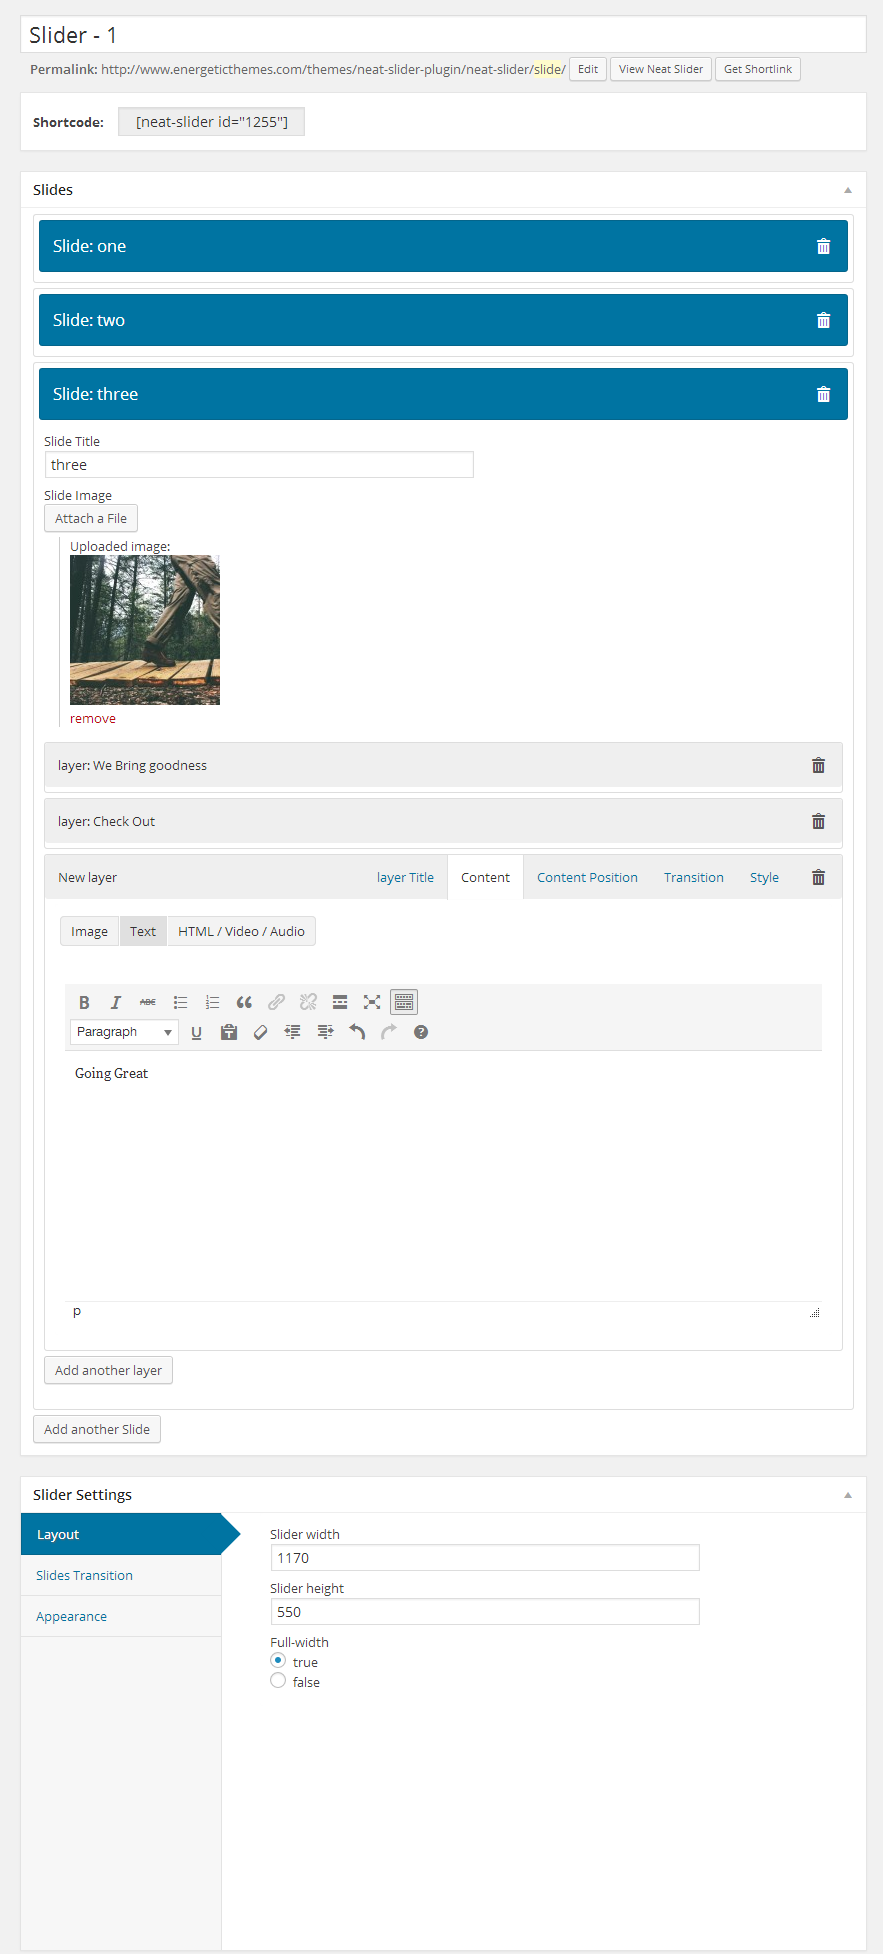Click Add another Slide button

(97, 1429)
